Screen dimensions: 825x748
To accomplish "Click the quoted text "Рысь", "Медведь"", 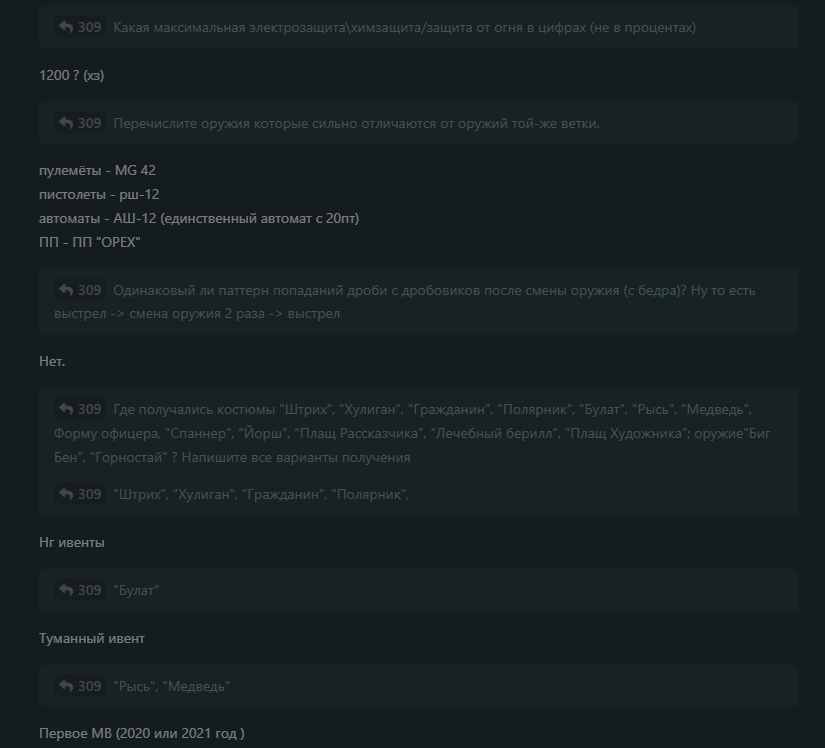I will [x=172, y=686].
